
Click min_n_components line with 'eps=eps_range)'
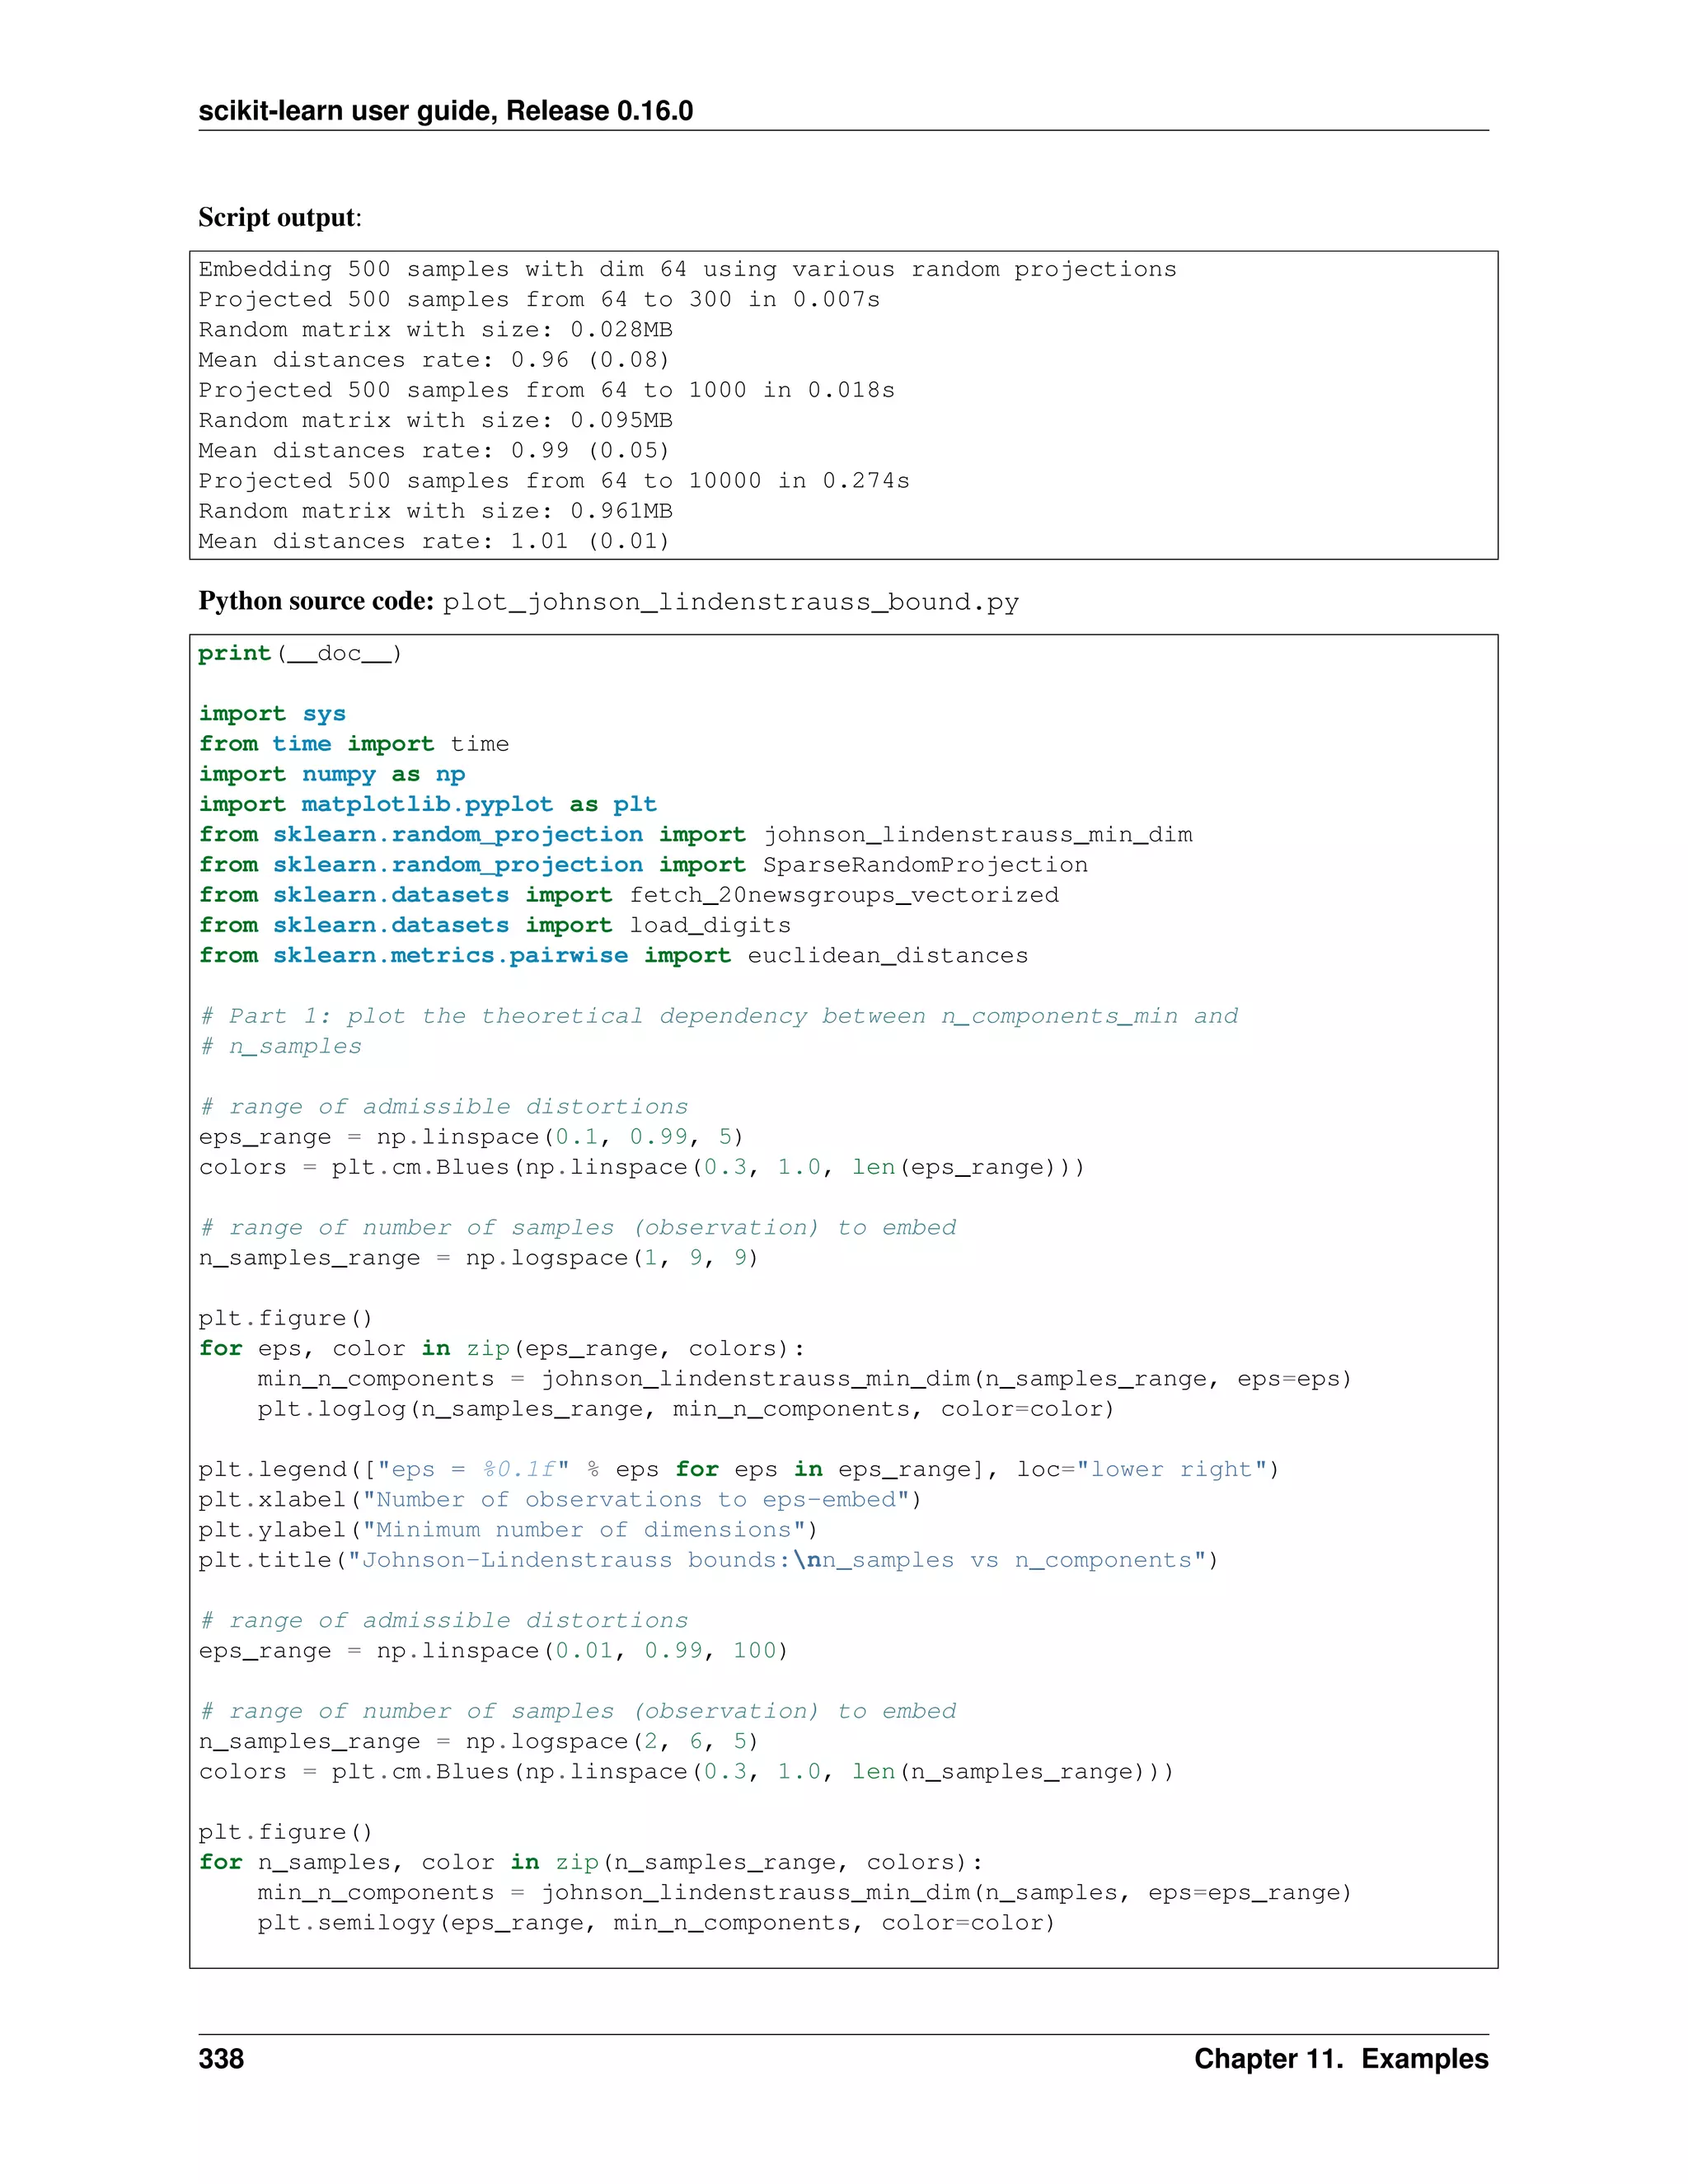click(805, 1893)
